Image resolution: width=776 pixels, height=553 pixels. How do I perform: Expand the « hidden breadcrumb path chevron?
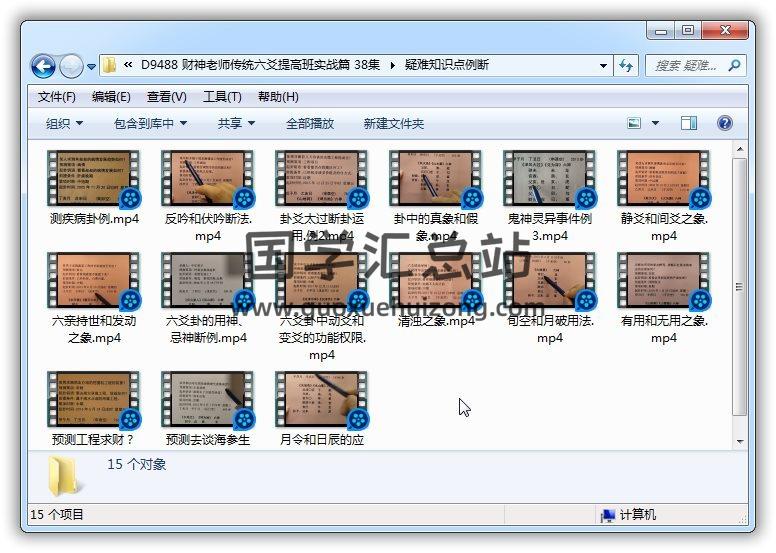pos(128,65)
